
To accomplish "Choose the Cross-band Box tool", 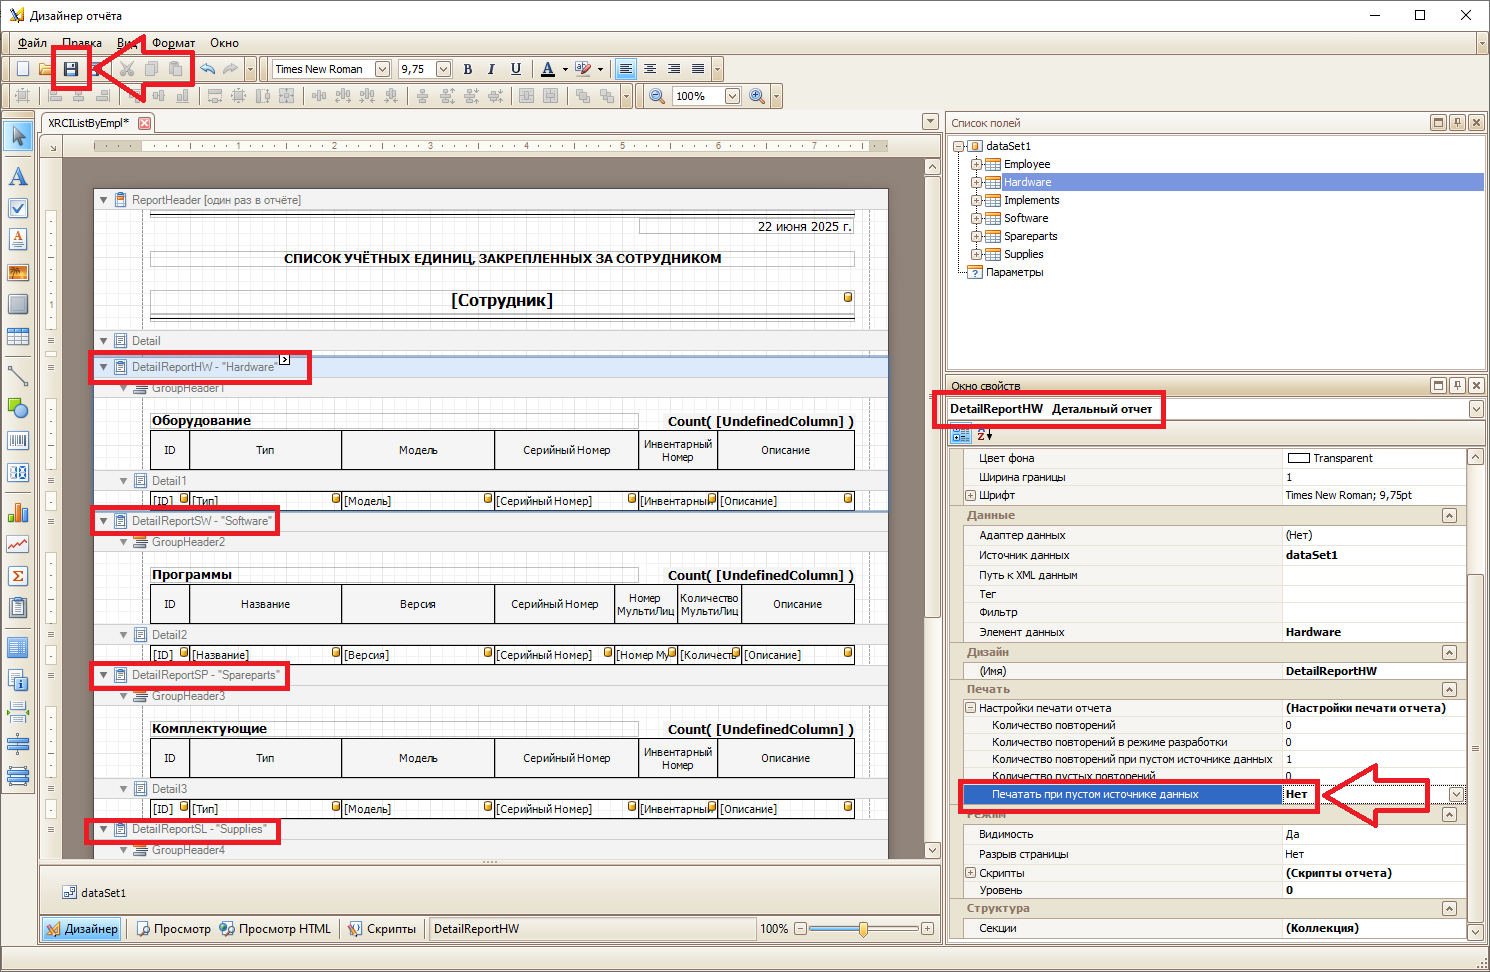I will [18, 776].
